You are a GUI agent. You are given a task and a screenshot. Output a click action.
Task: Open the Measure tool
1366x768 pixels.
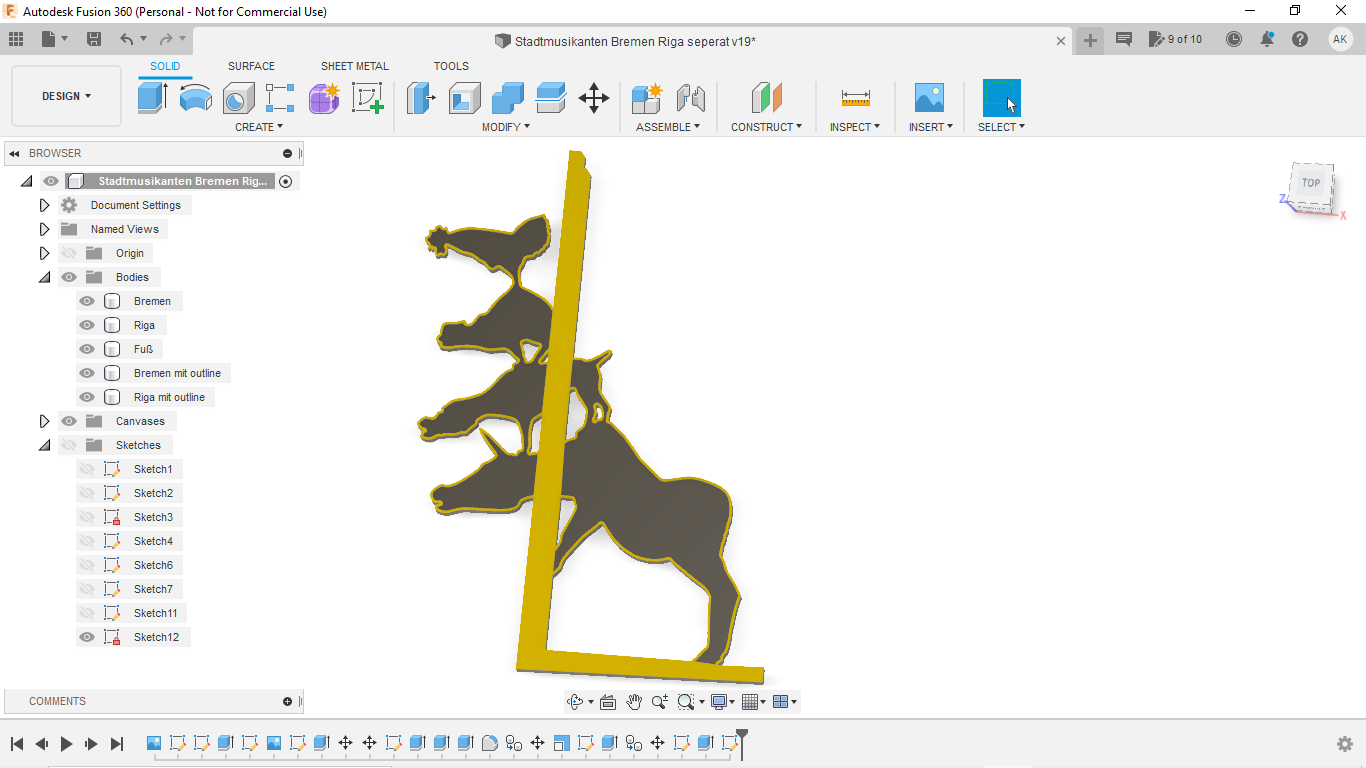(855, 98)
